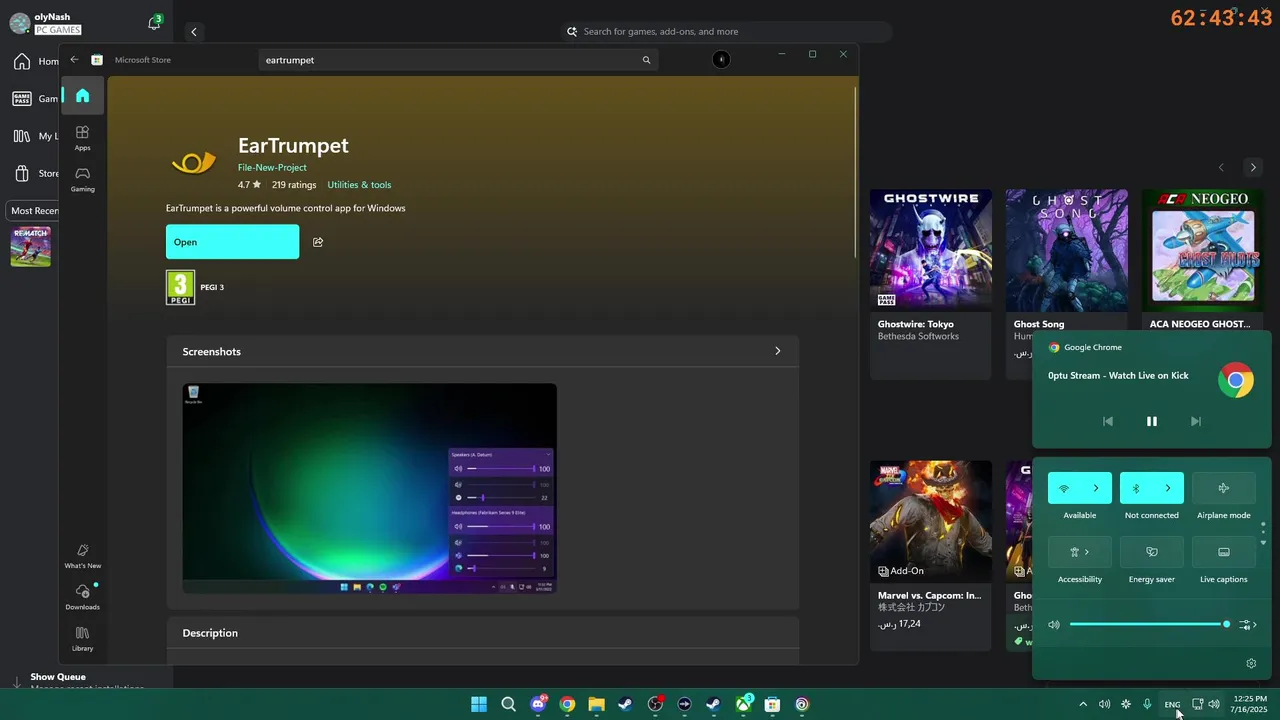The height and width of the screenshot is (720, 1280).
Task: Click the EarTrumpet horn app logo
Action: [193, 163]
